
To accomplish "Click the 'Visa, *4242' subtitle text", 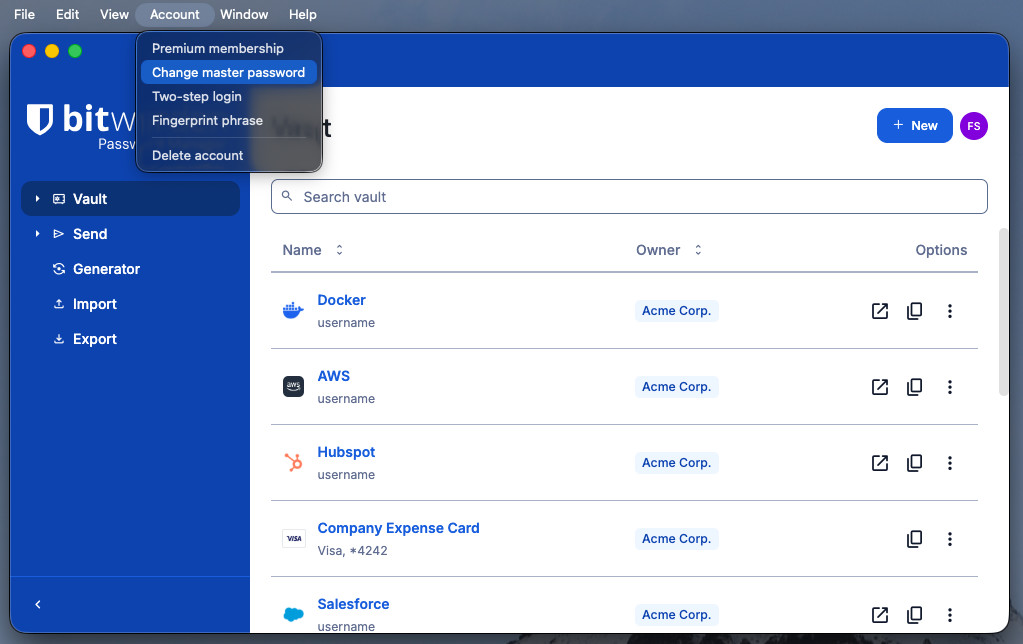I will 352,551.
